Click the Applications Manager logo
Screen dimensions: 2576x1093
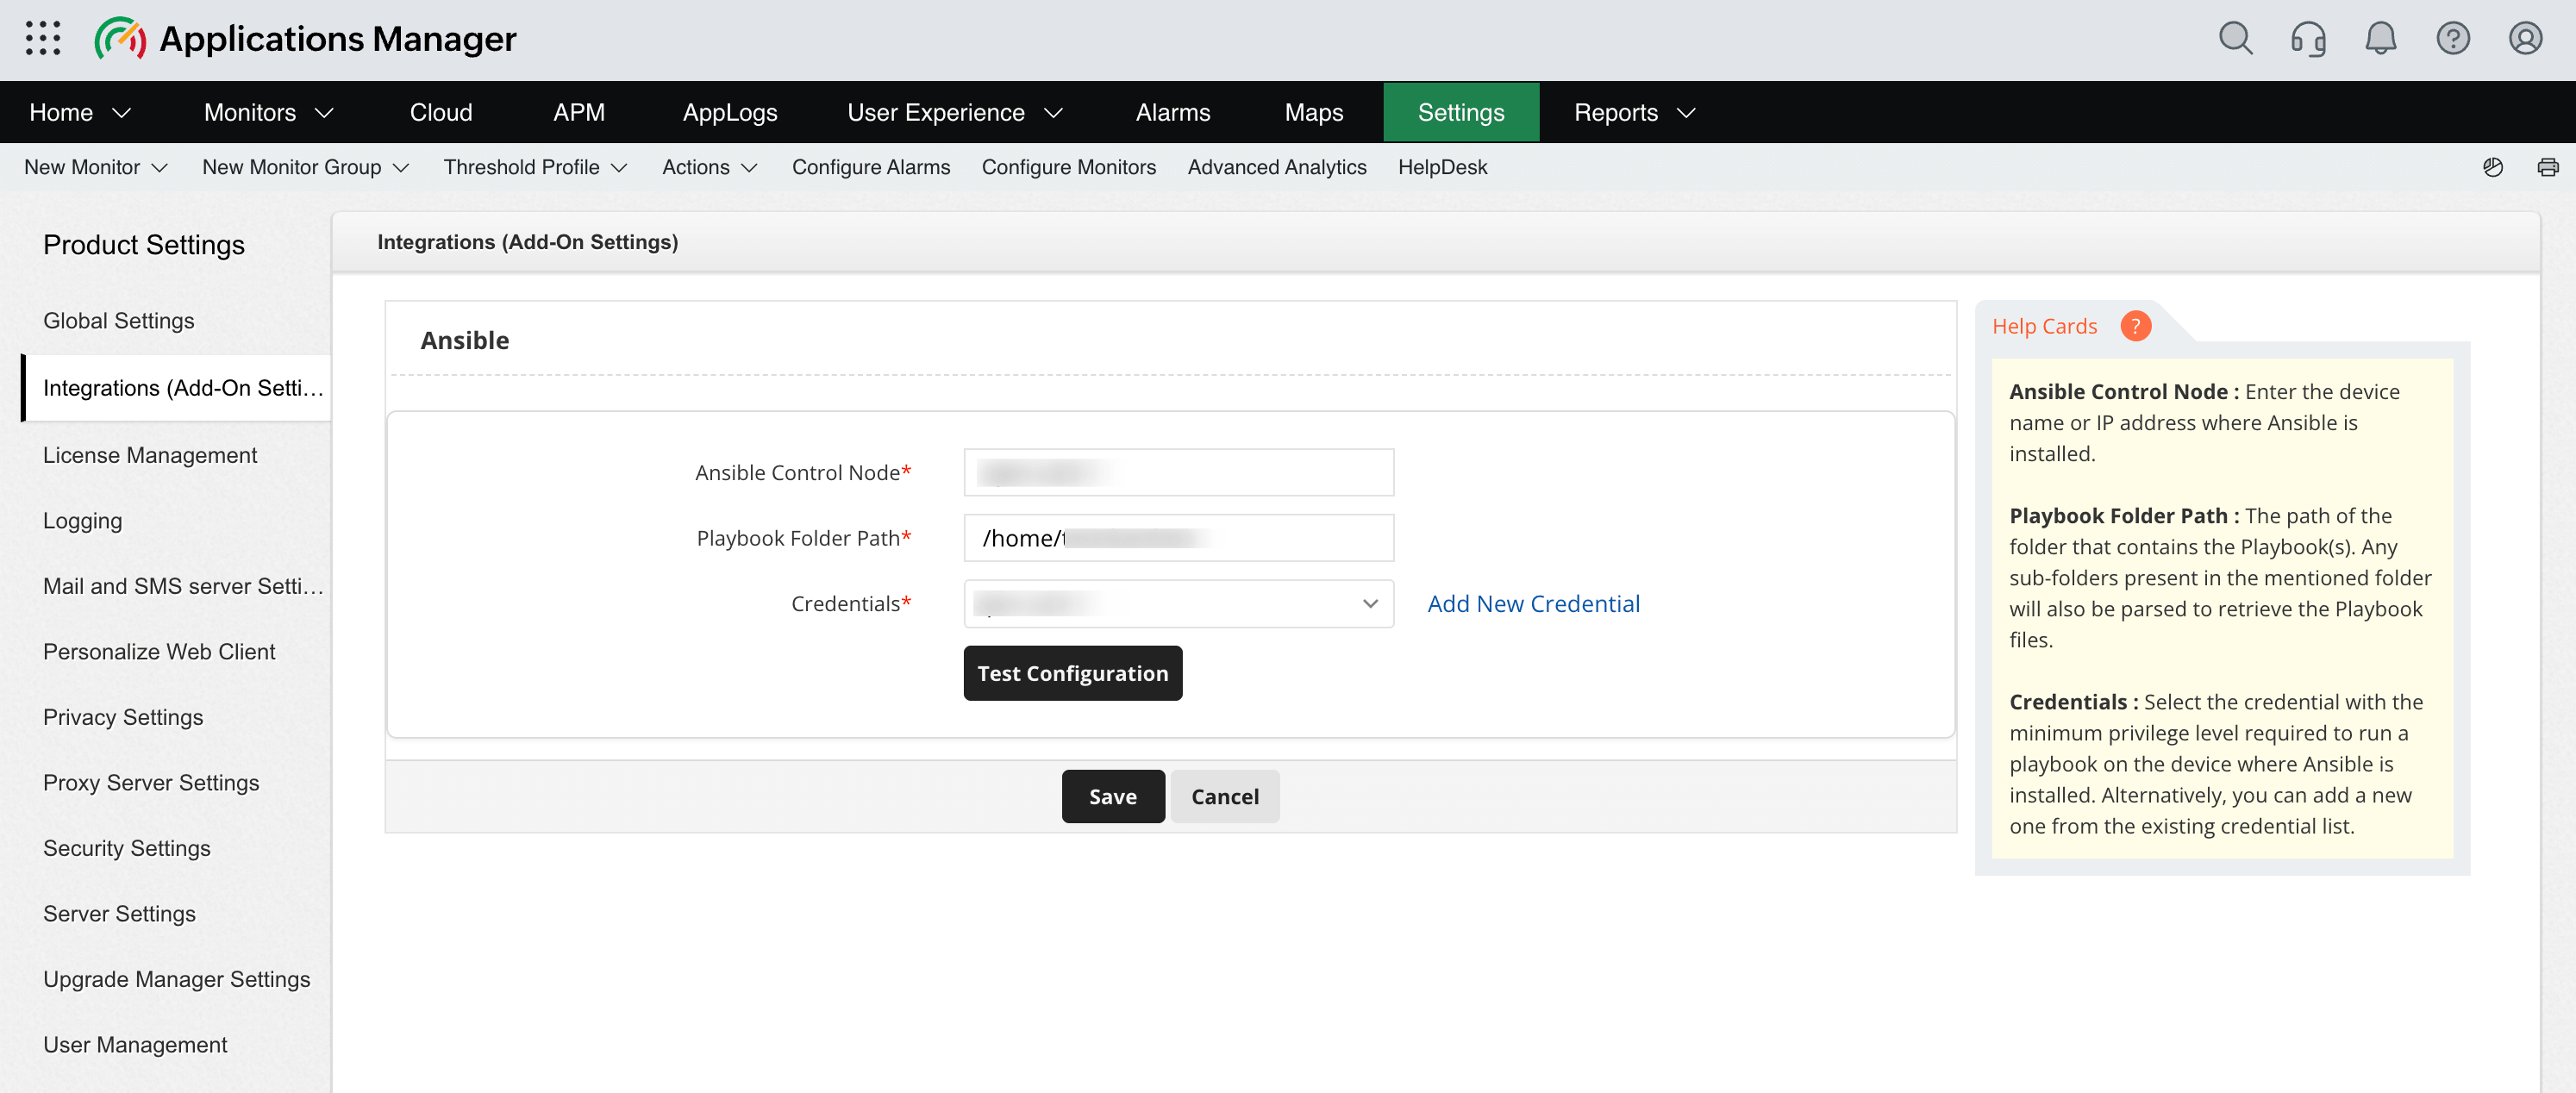point(305,39)
